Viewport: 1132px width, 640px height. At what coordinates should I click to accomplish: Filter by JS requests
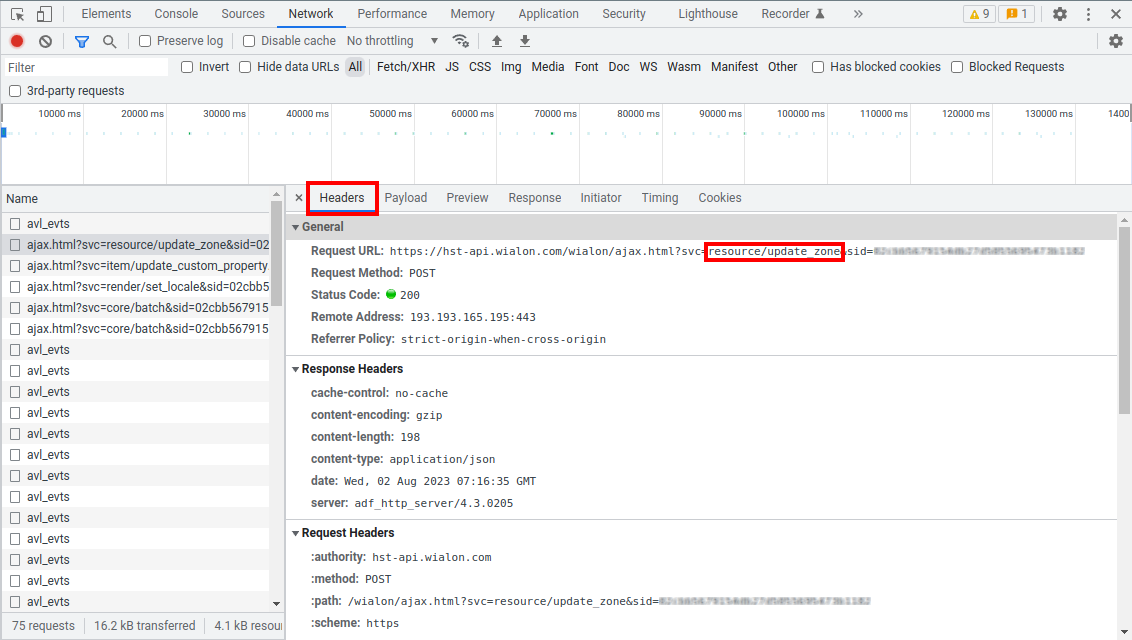point(452,67)
